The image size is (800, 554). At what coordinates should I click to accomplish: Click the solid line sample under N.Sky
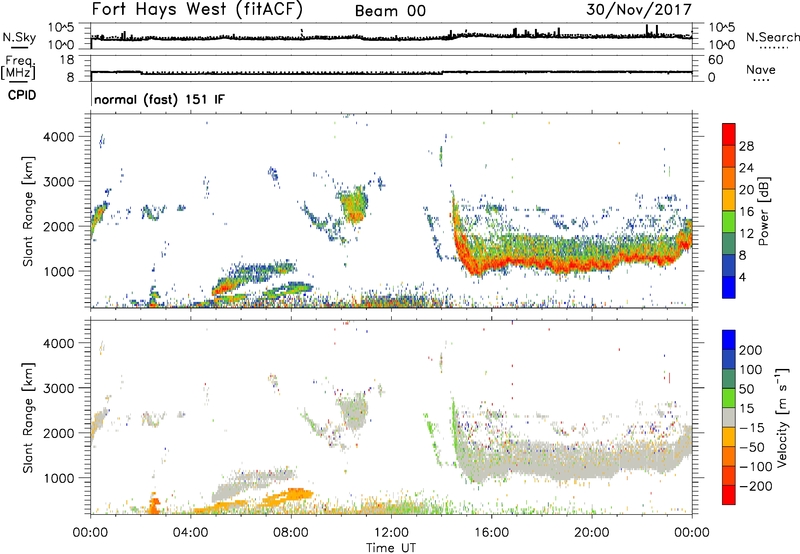tap(20, 48)
